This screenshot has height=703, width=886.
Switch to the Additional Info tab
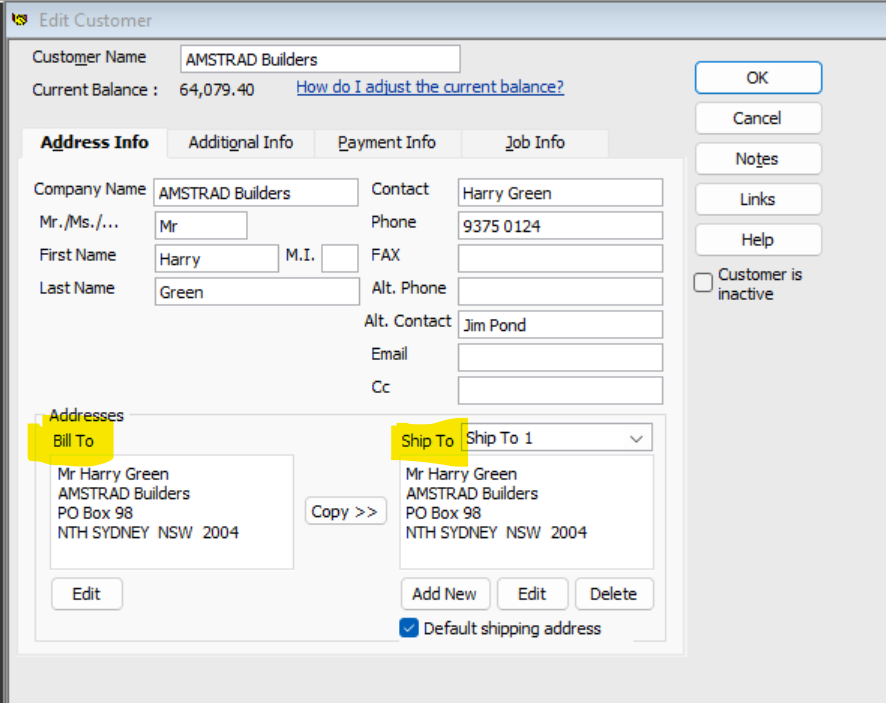(x=241, y=142)
